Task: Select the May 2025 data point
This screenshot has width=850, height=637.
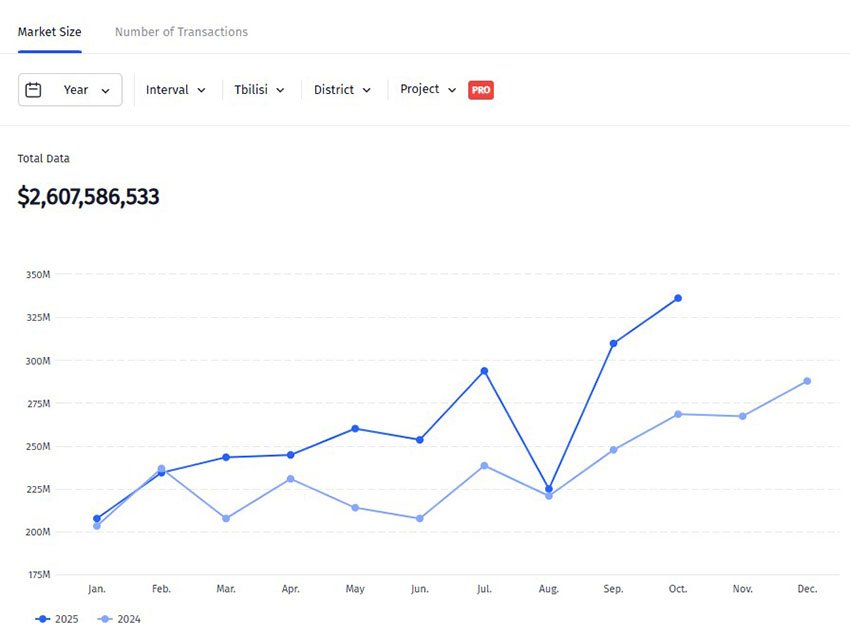Action: tap(355, 429)
